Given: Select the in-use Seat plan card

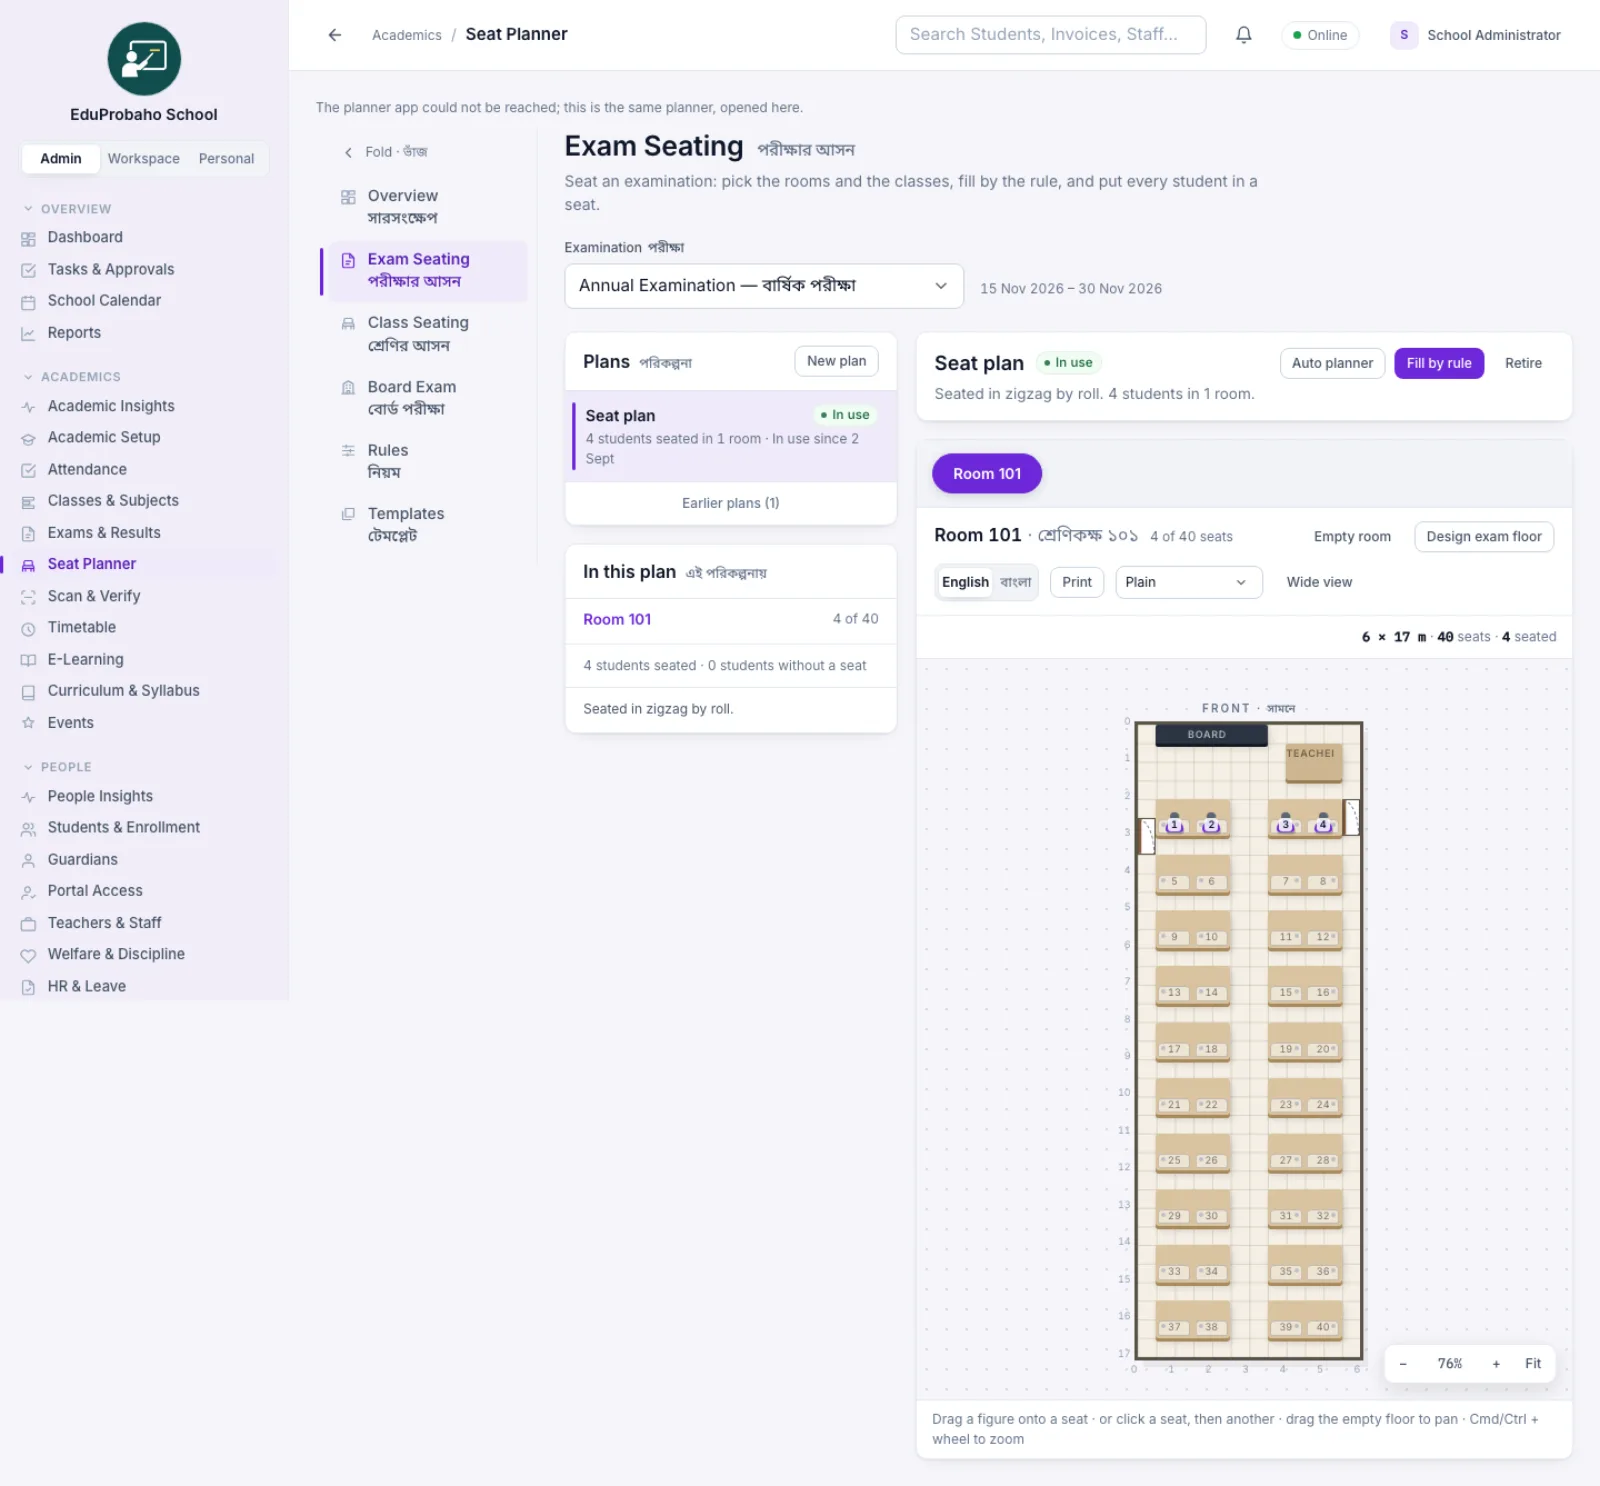Looking at the screenshot, I should (x=730, y=436).
